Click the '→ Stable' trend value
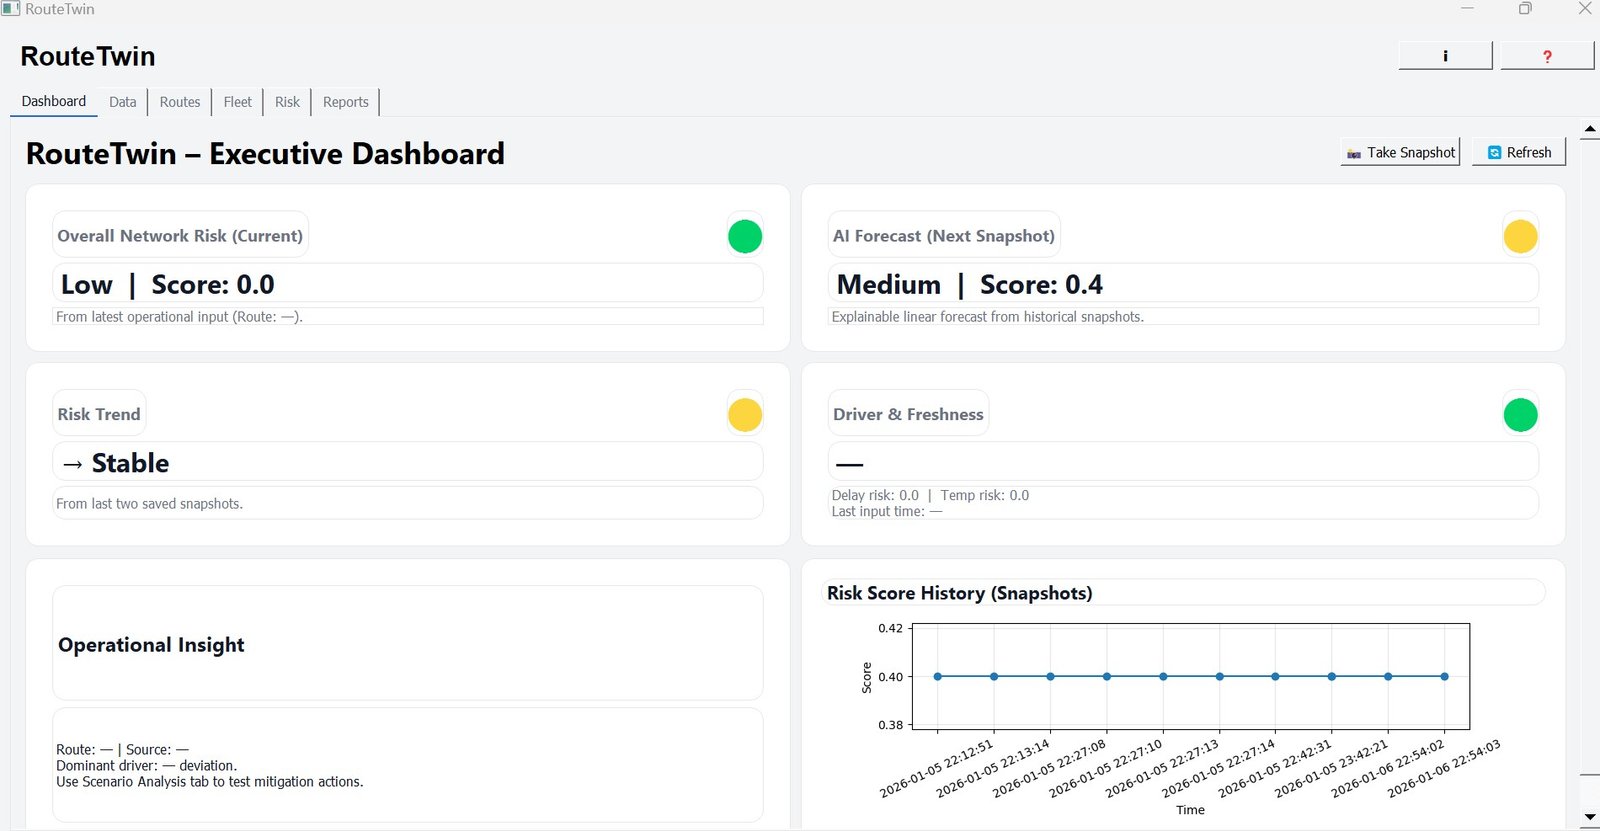The image size is (1600, 831). click(x=115, y=463)
